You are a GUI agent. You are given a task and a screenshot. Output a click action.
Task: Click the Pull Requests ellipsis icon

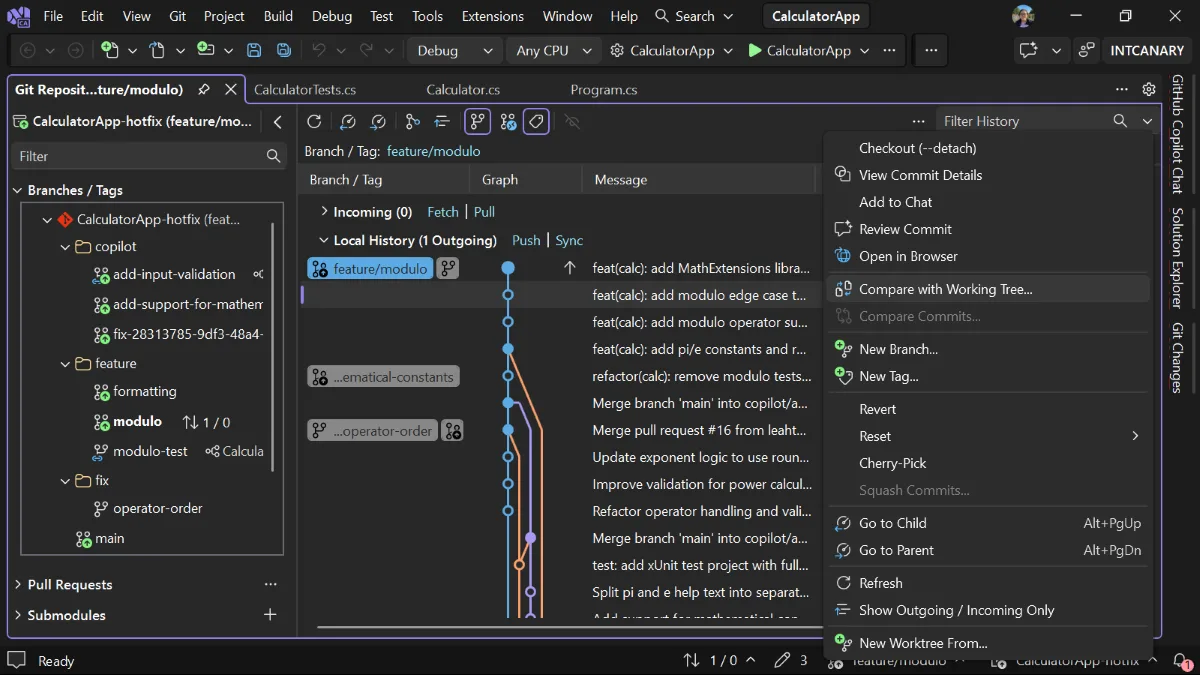coord(270,584)
